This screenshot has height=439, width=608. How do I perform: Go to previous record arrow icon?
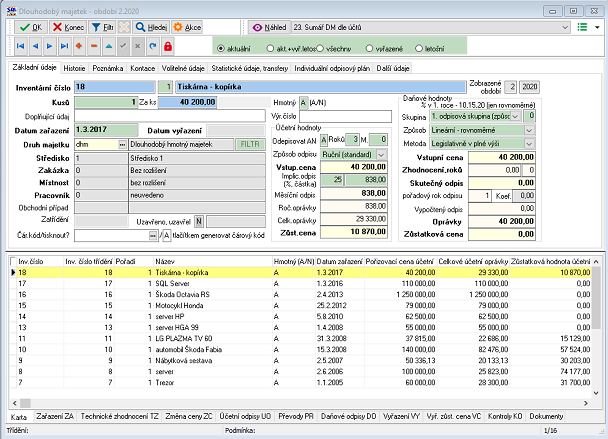[35, 46]
